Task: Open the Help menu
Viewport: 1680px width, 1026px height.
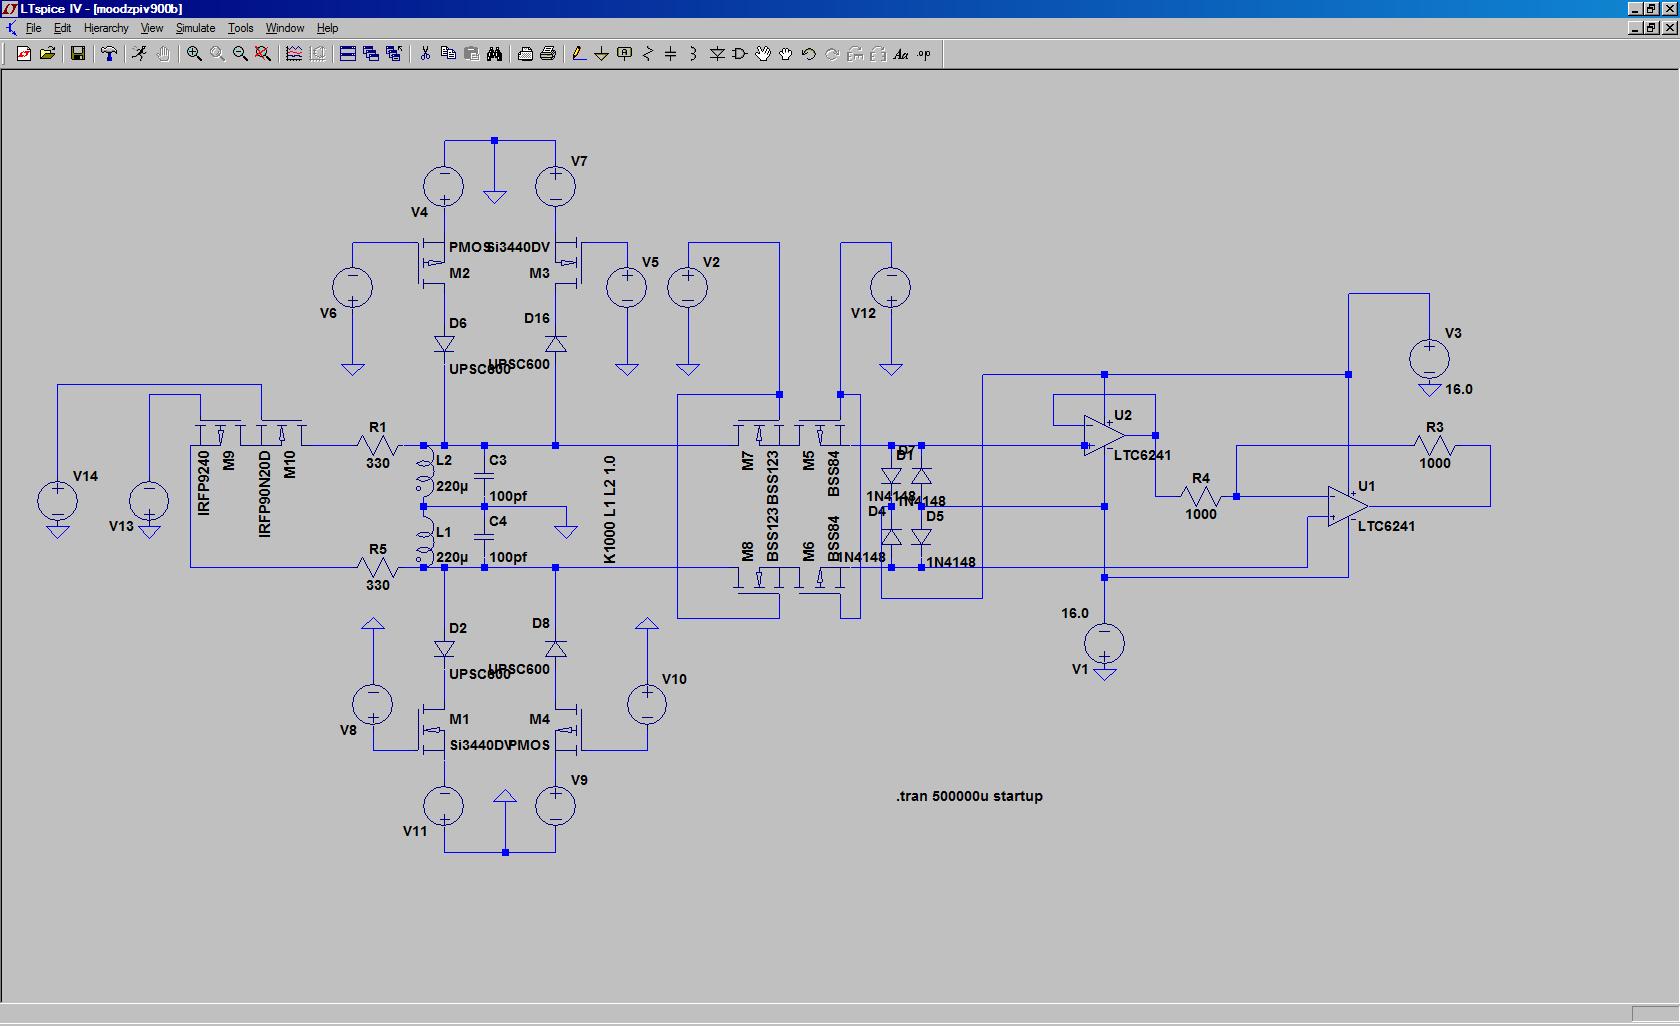Action: pyautogui.click(x=327, y=28)
